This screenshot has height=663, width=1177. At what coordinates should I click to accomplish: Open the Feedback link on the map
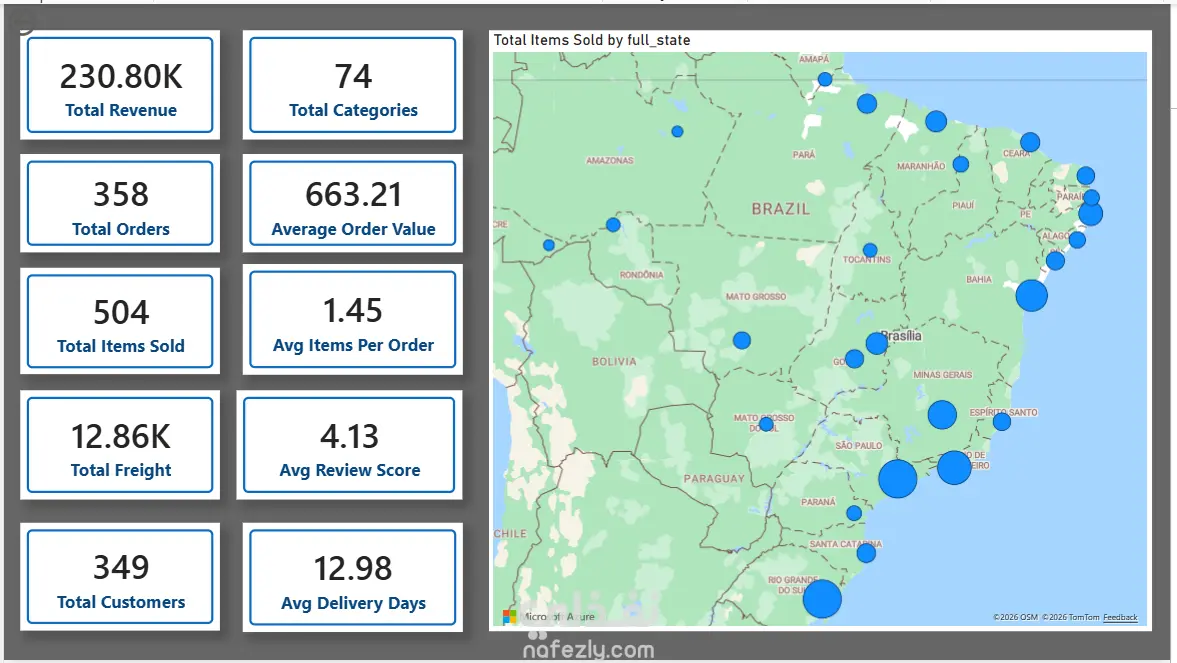coord(1120,617)
